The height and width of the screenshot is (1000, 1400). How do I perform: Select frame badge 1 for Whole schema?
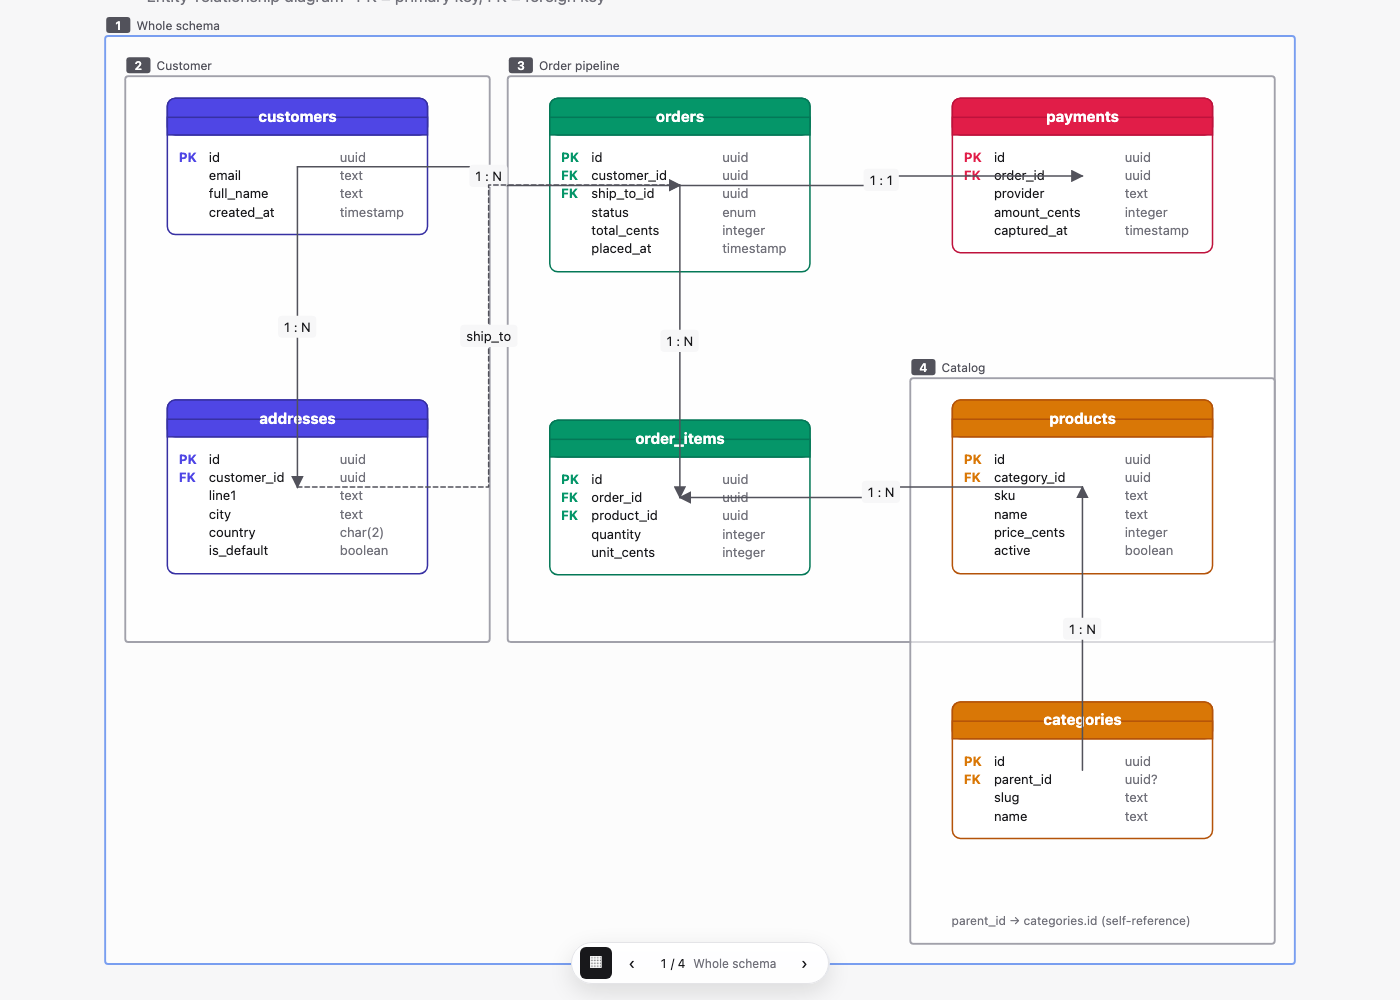(118, 26)
